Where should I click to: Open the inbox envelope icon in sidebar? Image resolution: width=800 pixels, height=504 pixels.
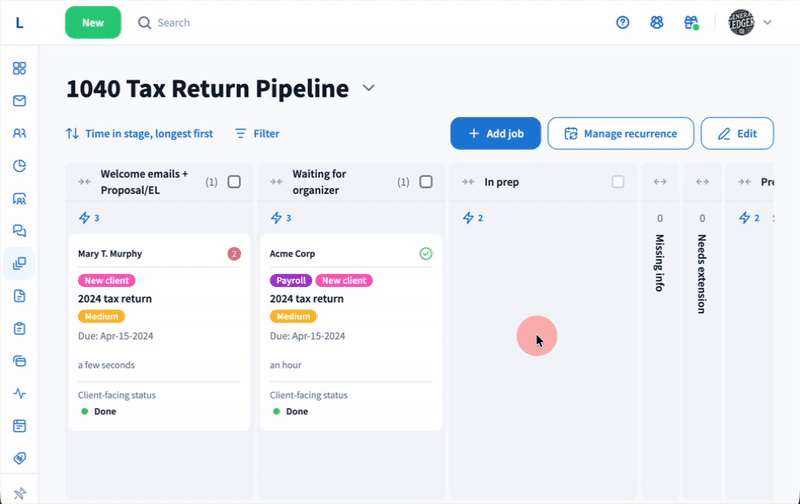point(19,101)
